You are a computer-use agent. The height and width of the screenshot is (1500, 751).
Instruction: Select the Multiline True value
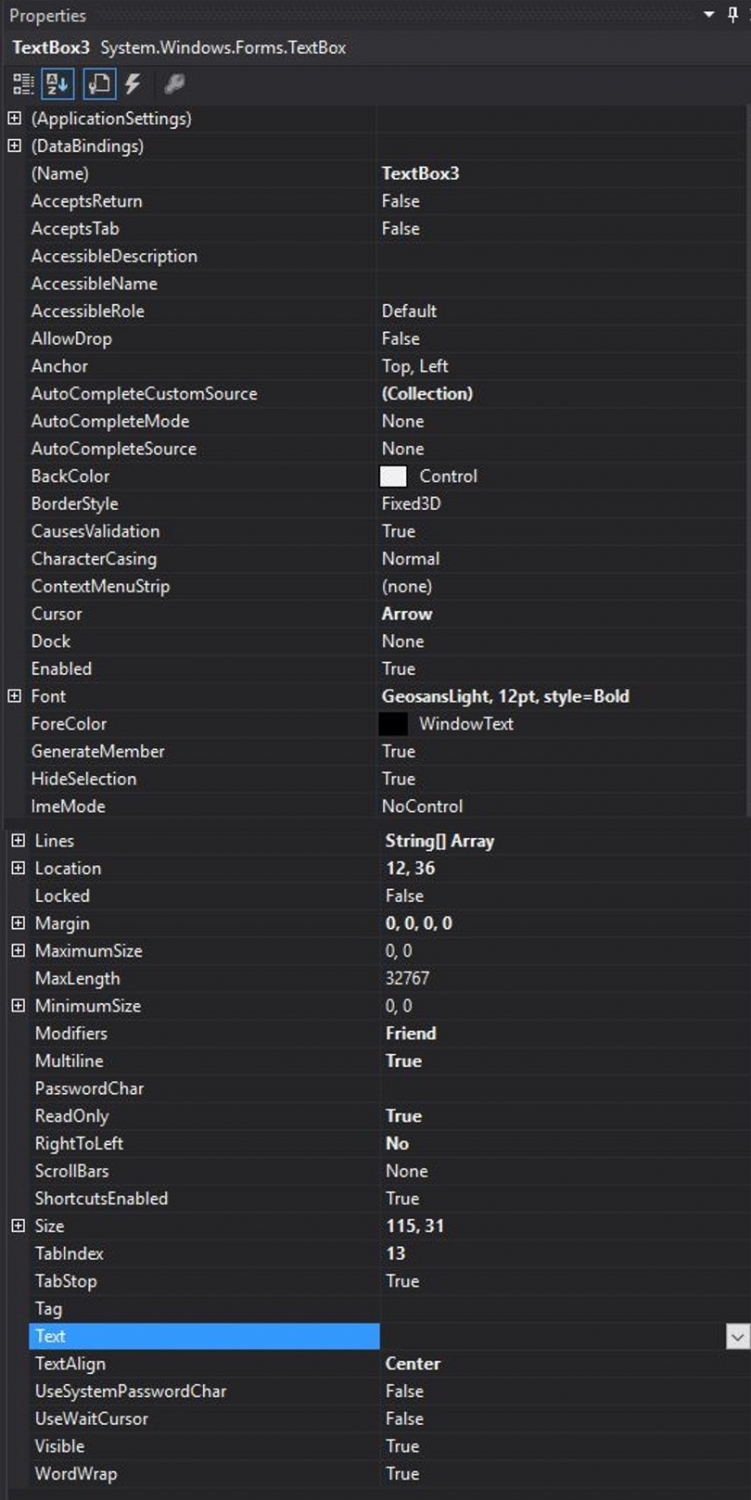(x=404, y=1061)
